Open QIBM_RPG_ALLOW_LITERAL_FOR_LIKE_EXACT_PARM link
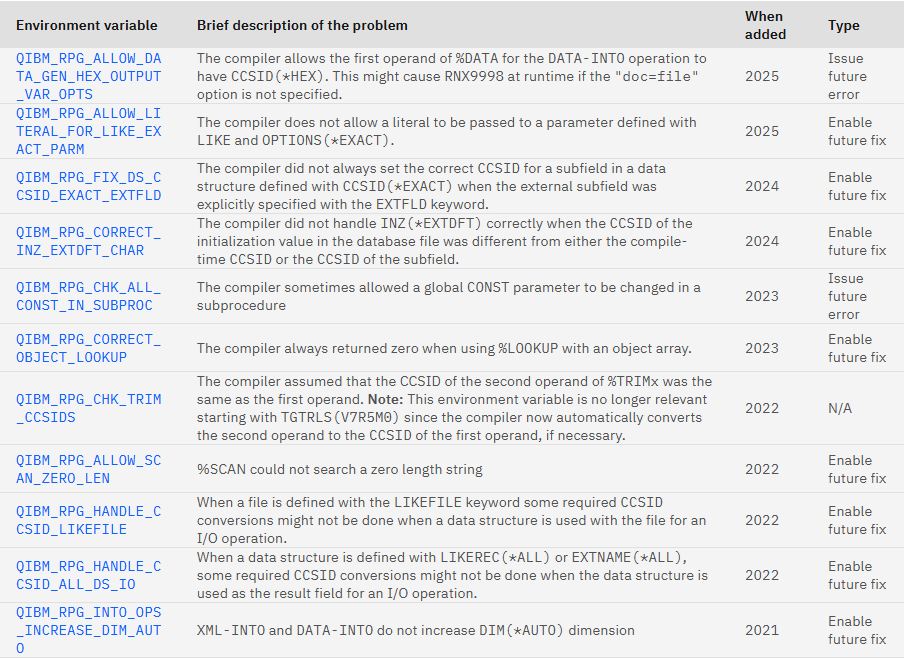 [88, 131]
